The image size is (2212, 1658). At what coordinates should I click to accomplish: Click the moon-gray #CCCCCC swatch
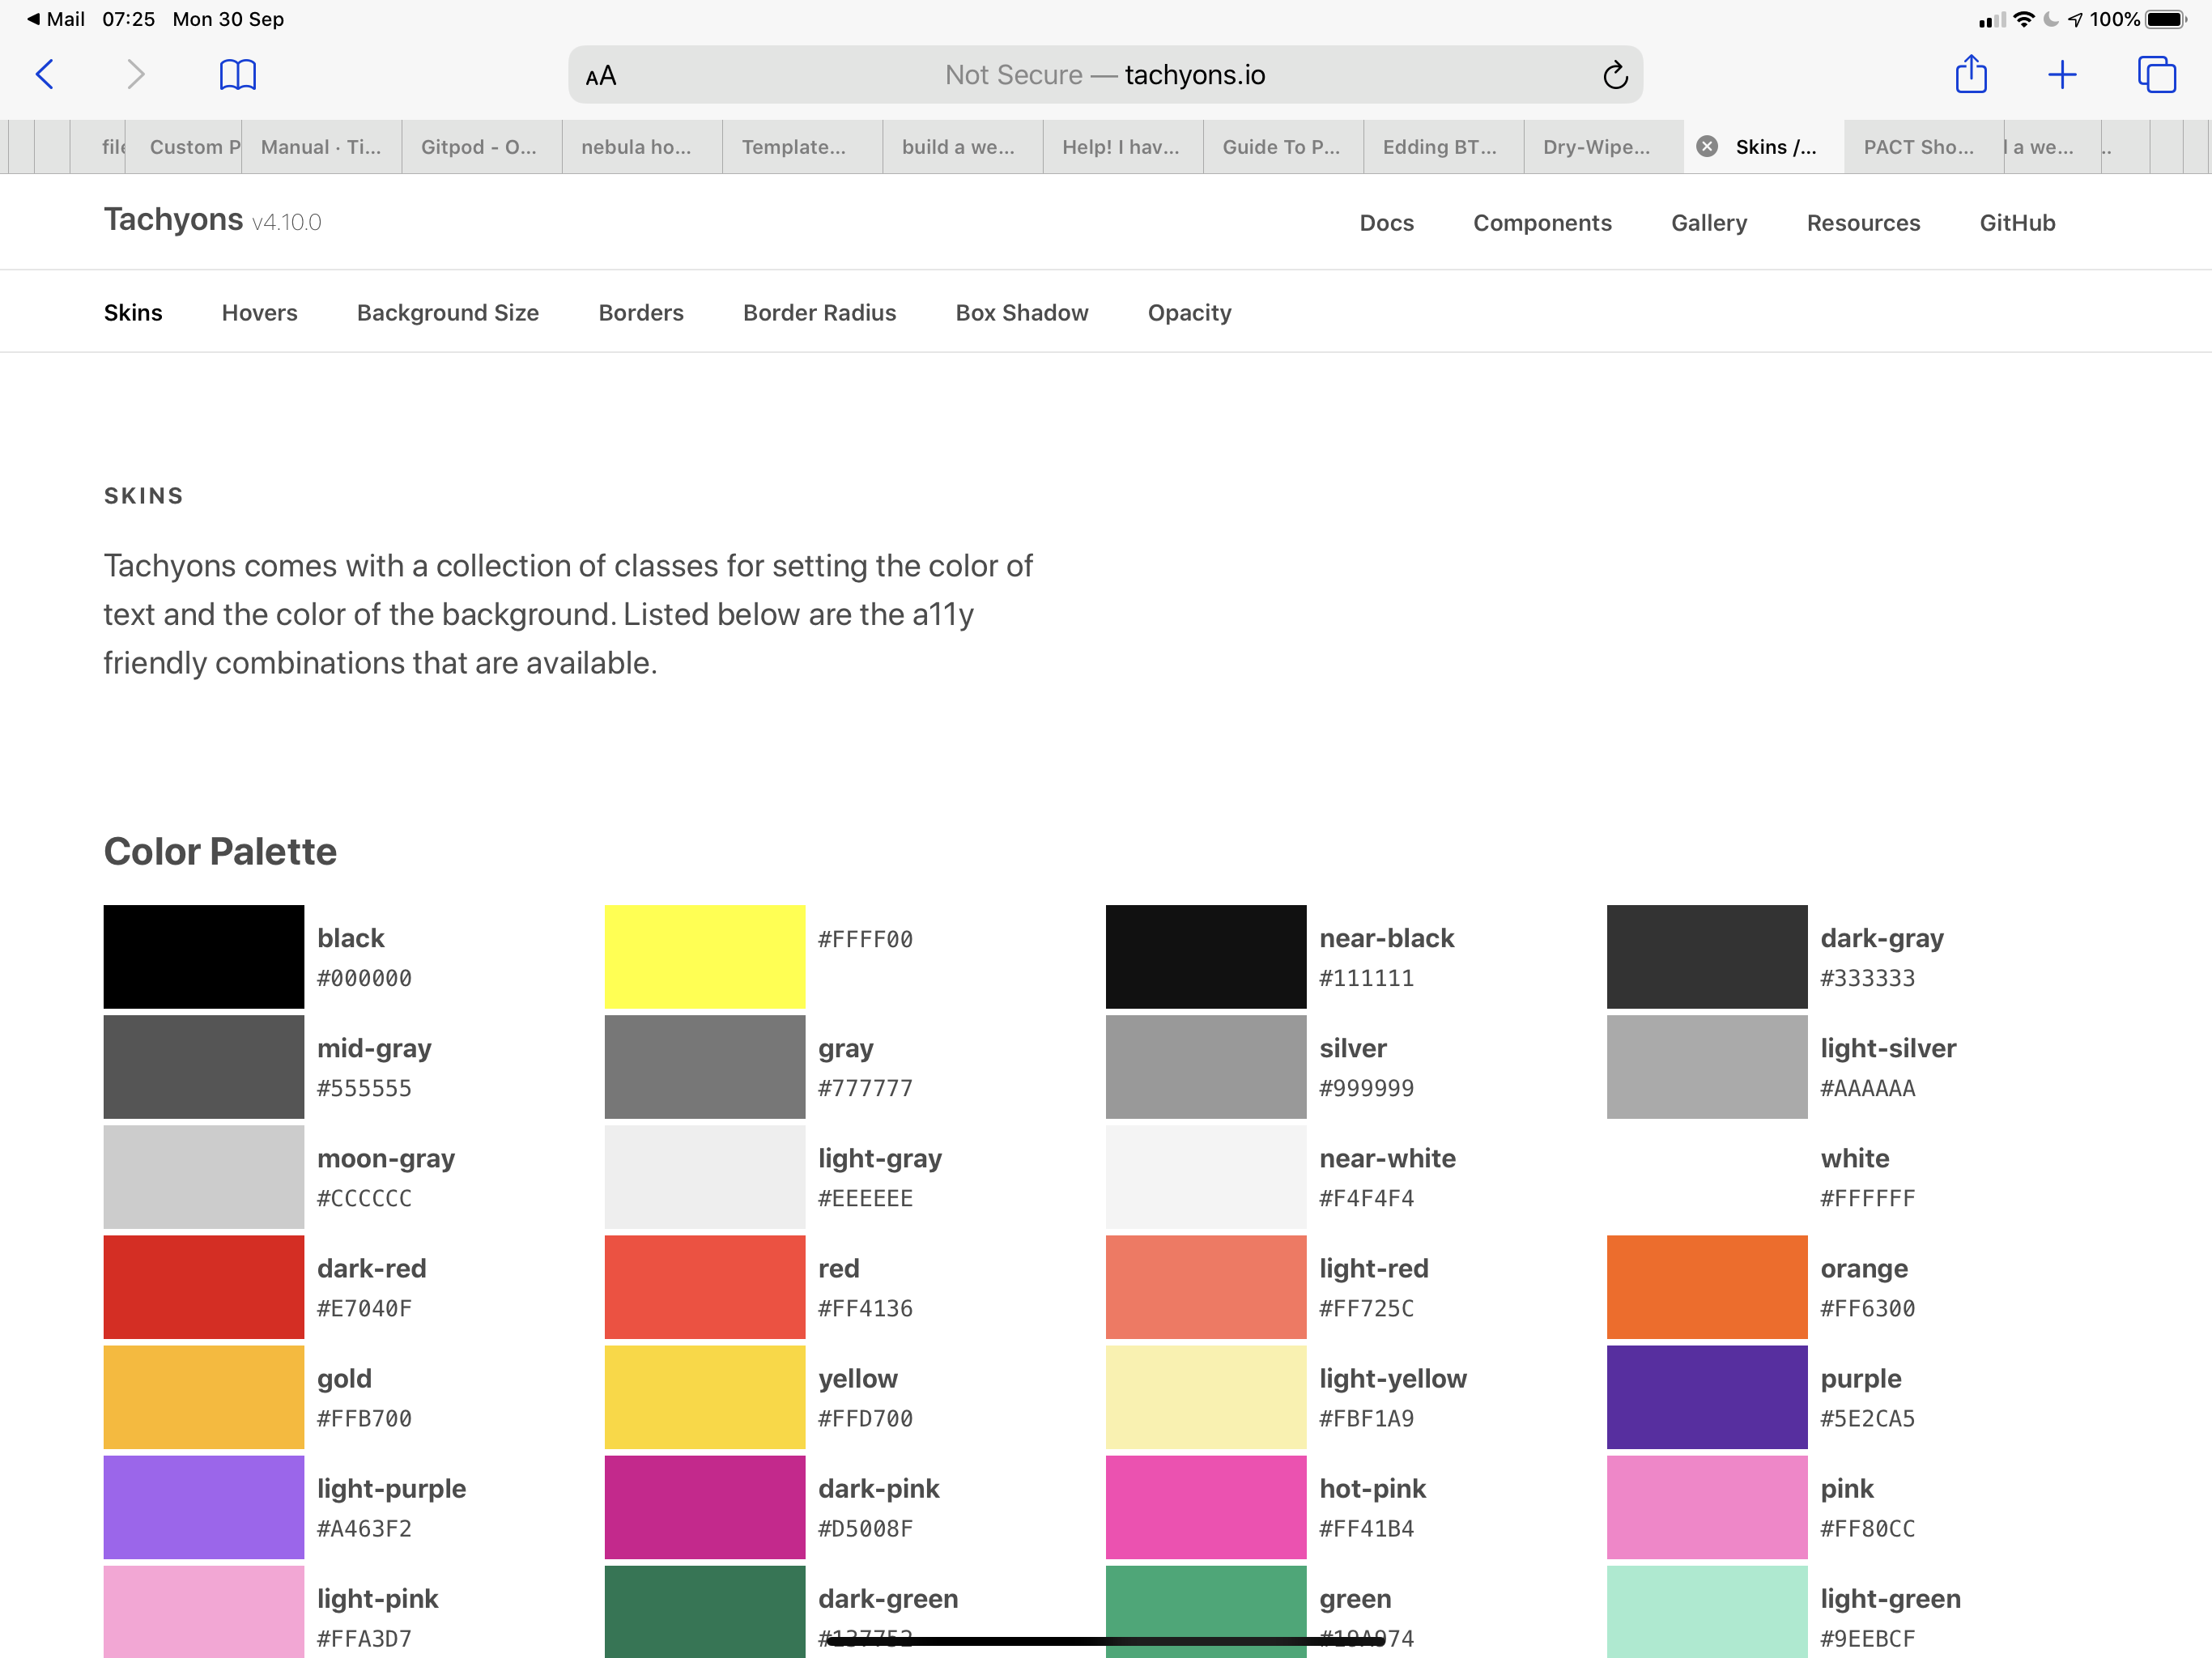point(204,1177)
